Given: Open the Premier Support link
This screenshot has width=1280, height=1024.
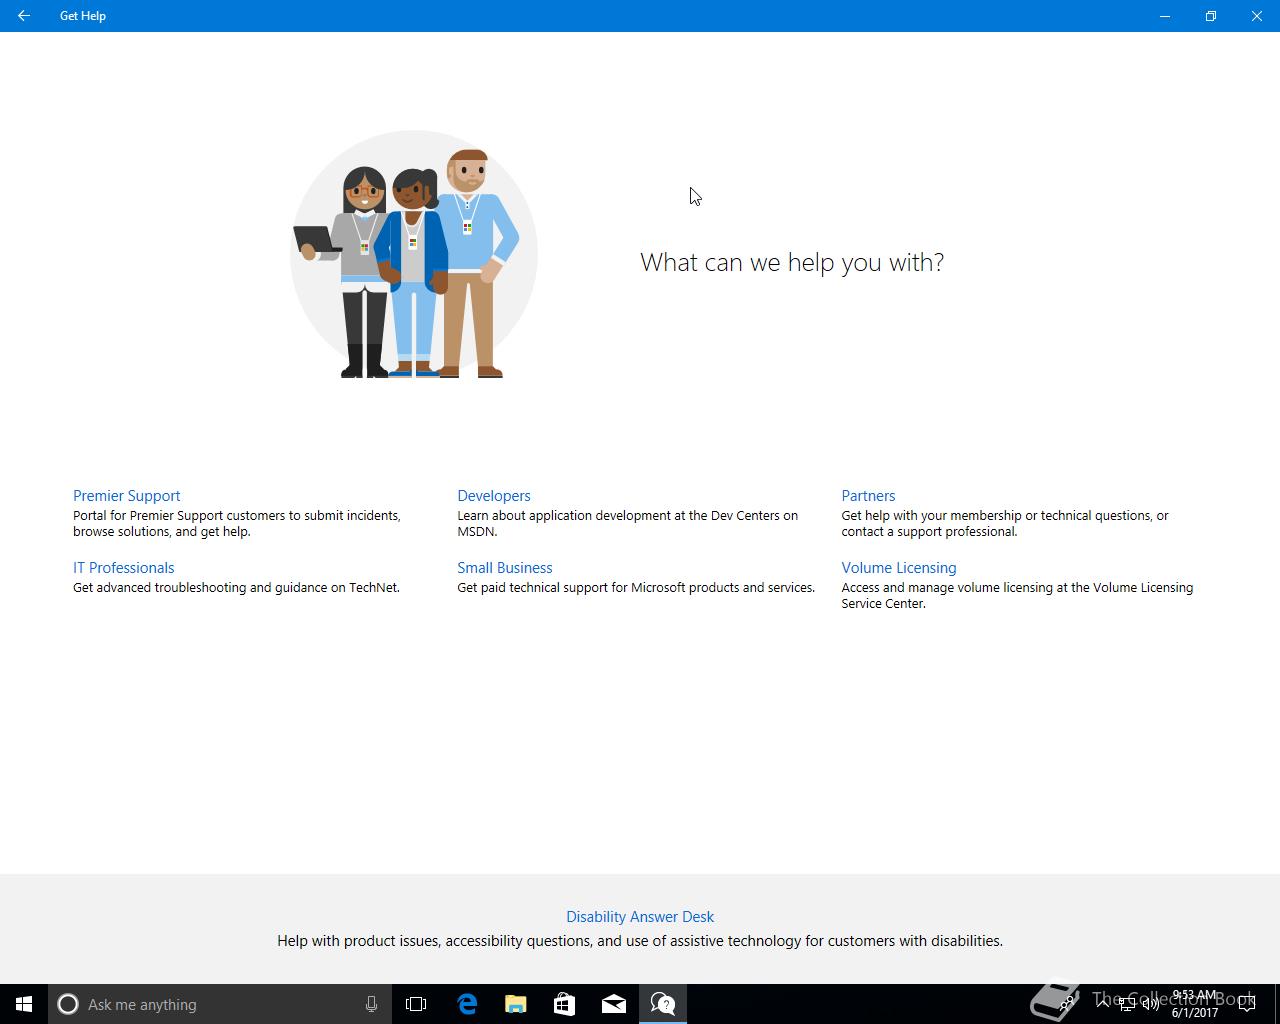Looking at the screenshot, I should [126, 496].
